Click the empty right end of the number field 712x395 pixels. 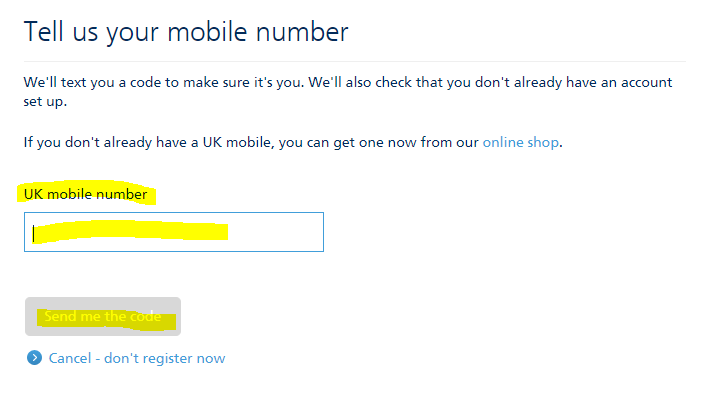coord(277,232)
